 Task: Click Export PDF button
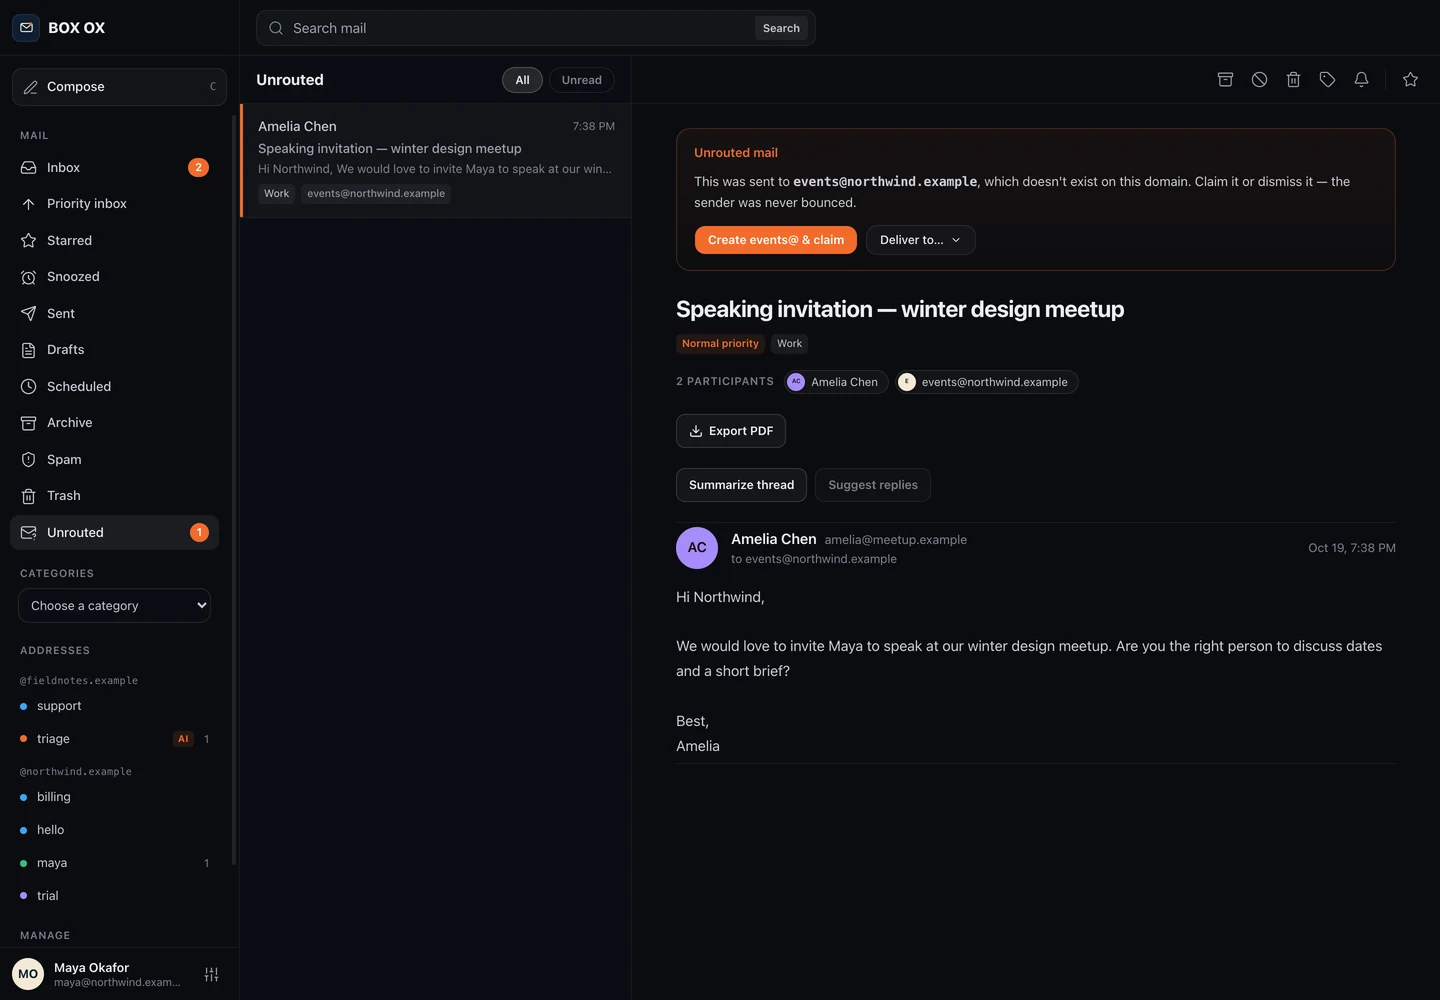731,431
